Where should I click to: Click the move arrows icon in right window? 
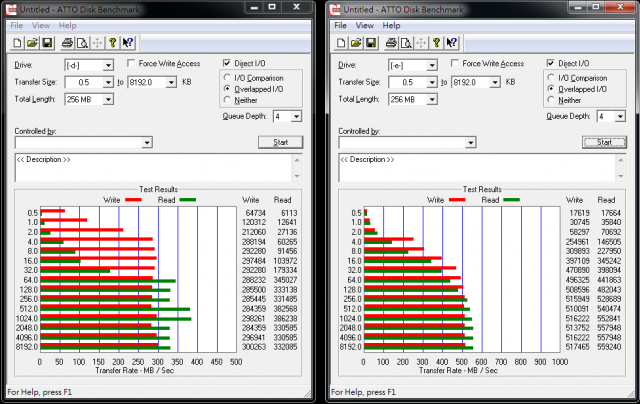(421, 43)
